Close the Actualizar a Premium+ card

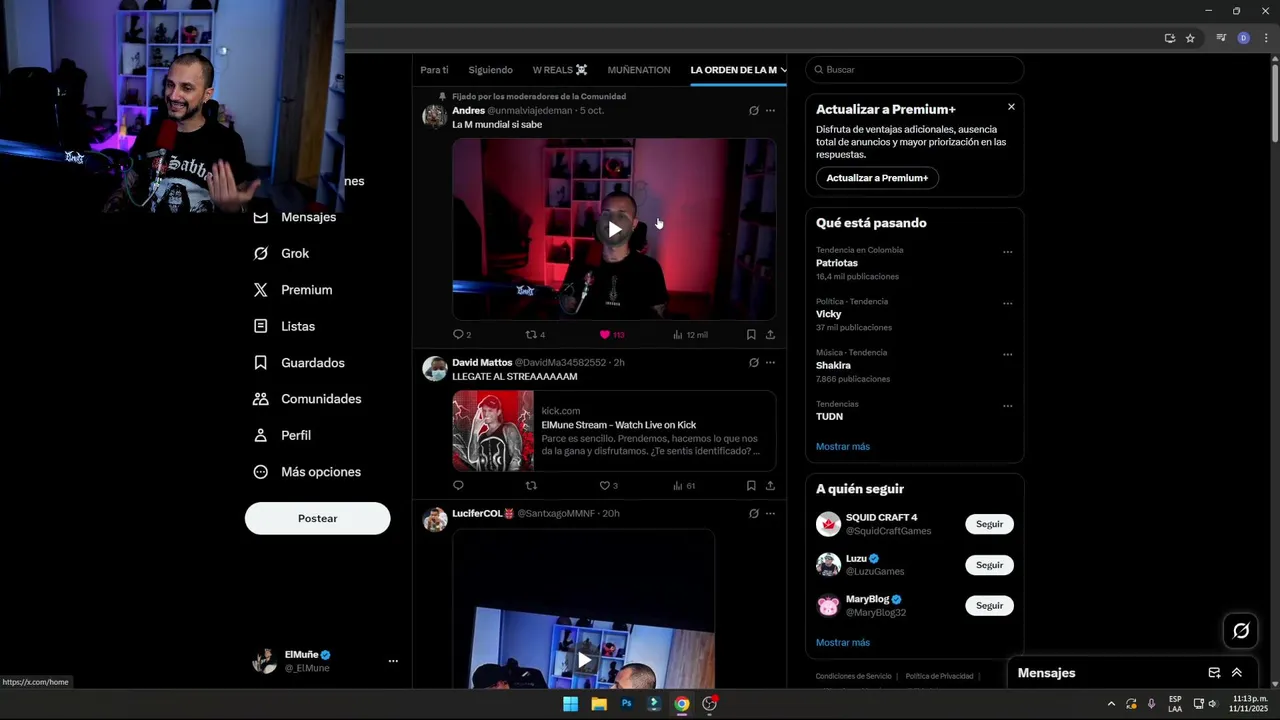click(1011, 107)
